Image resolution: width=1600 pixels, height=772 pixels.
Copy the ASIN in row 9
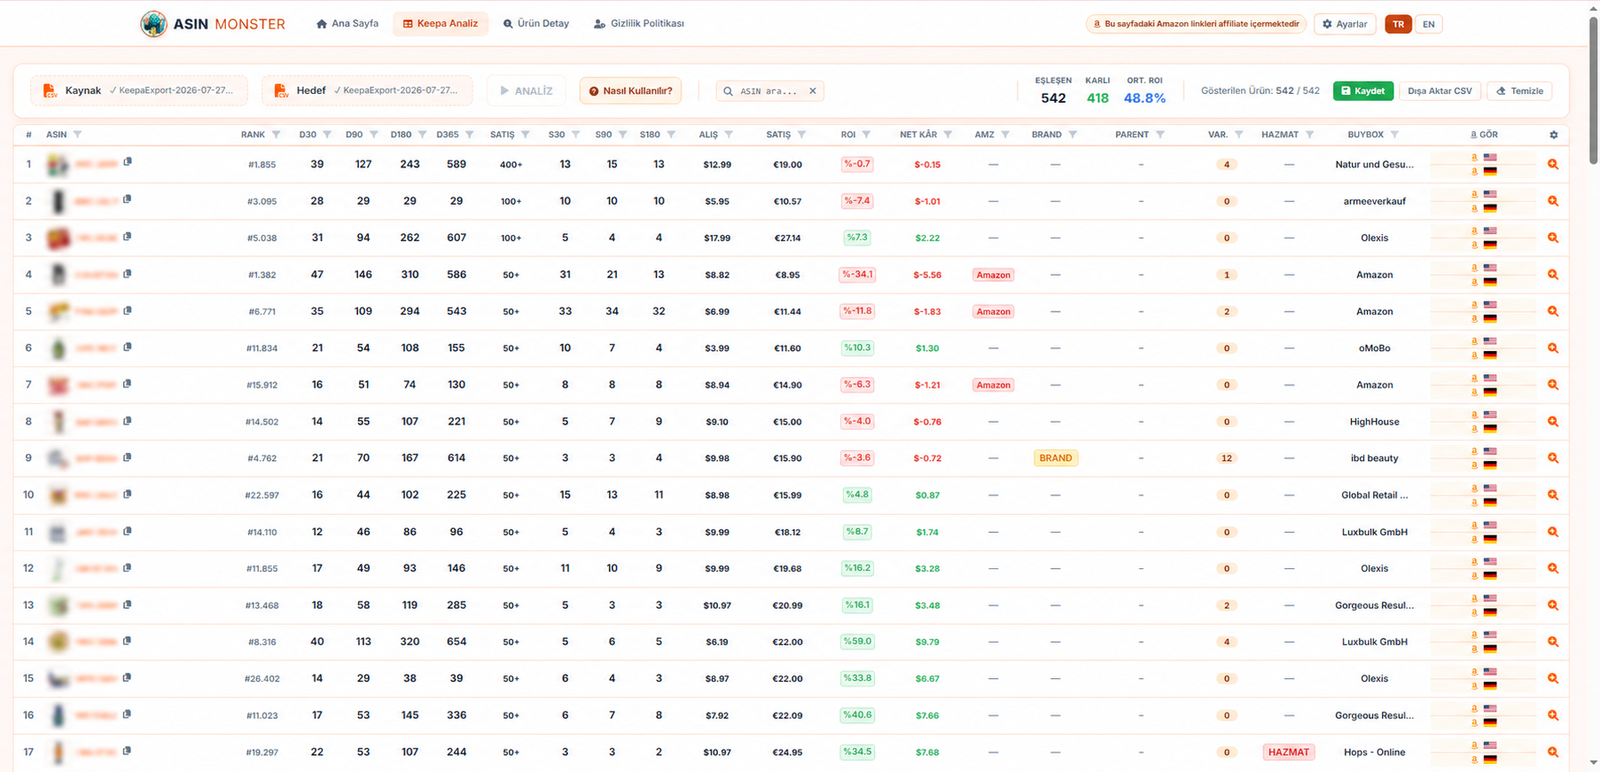tap(127, 457)
